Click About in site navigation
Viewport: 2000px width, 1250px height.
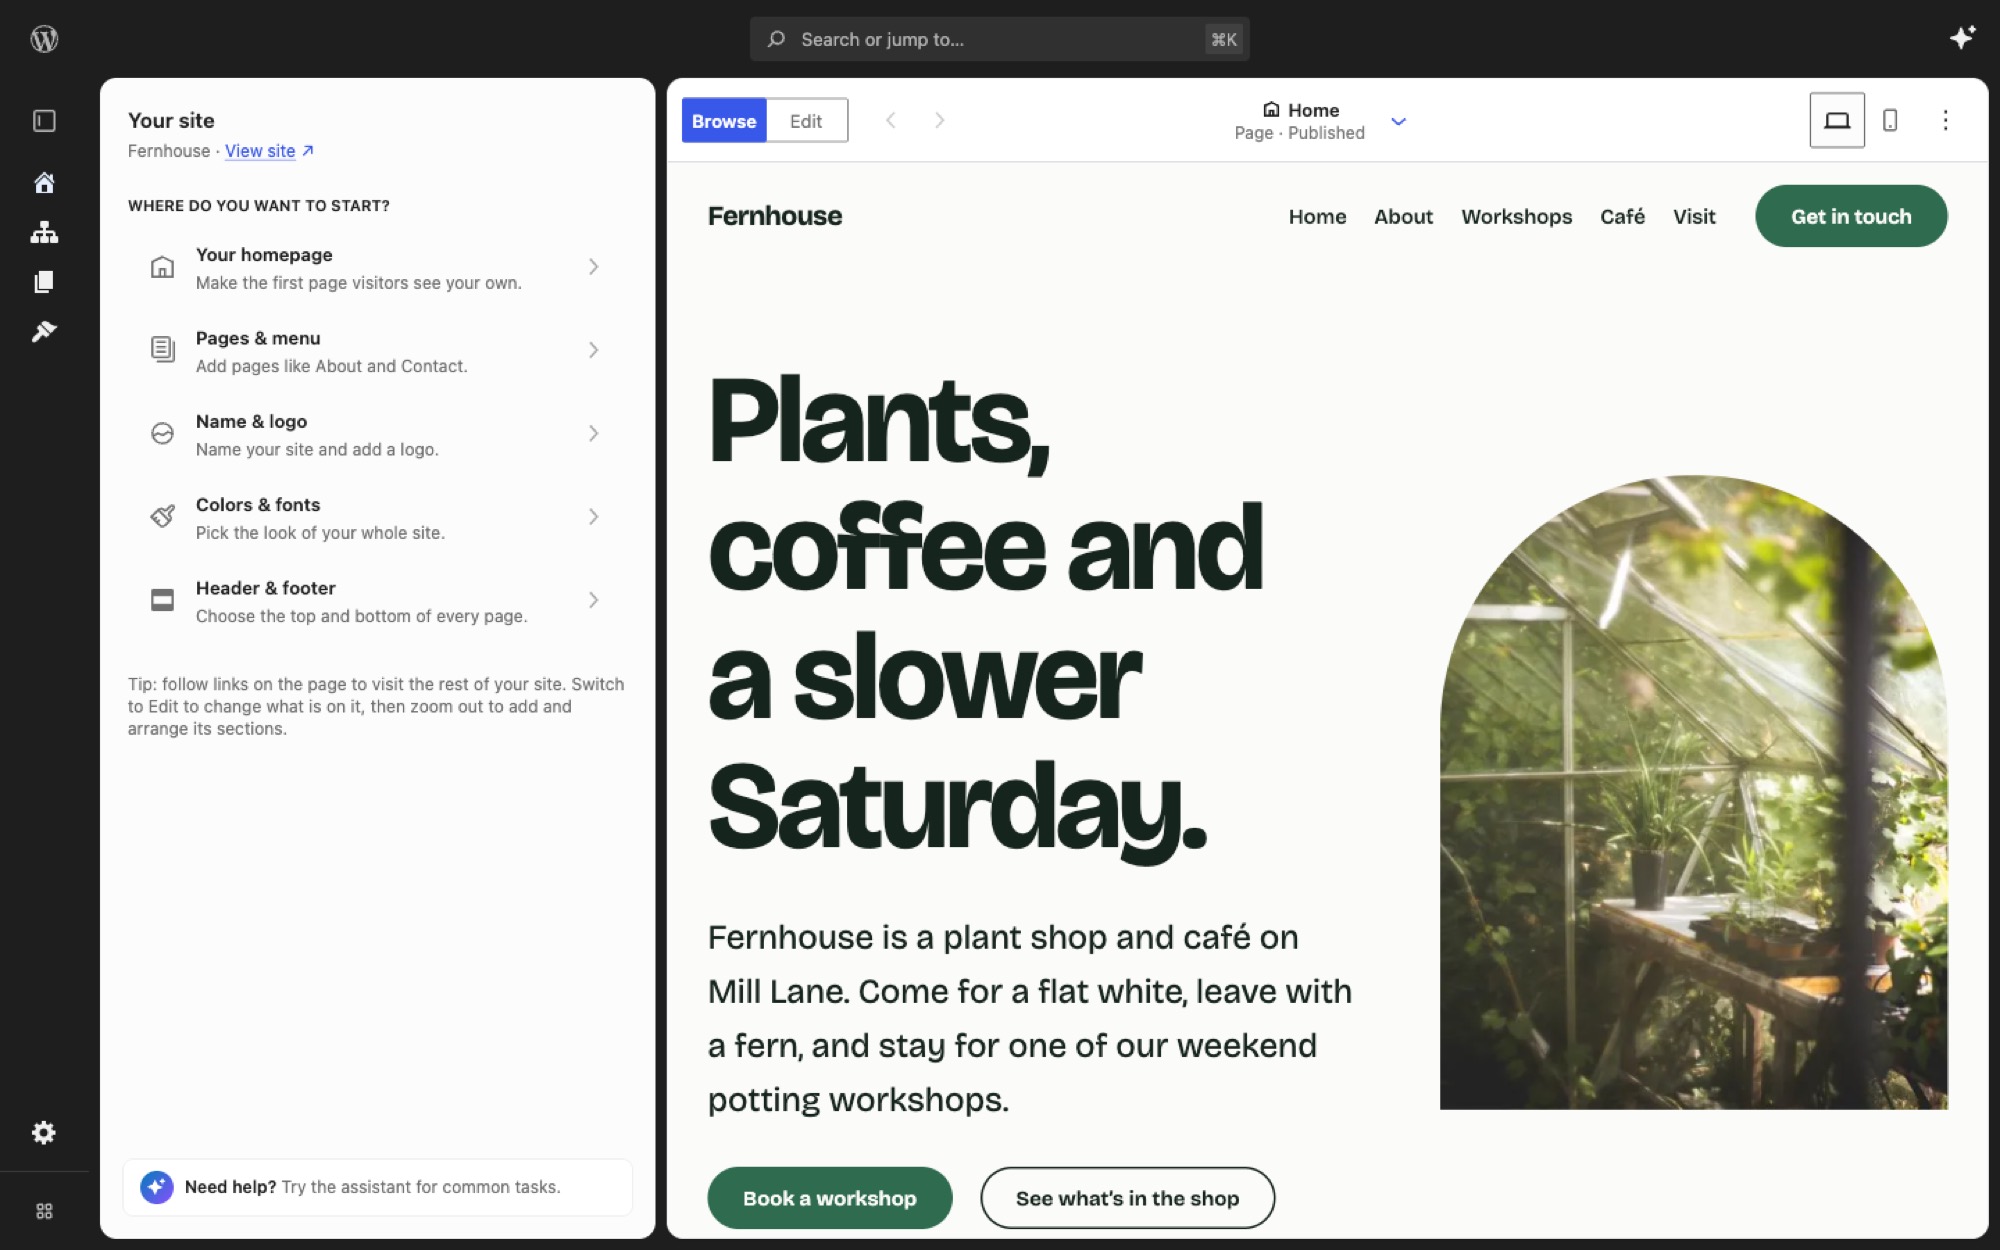tap(1403, 216)
